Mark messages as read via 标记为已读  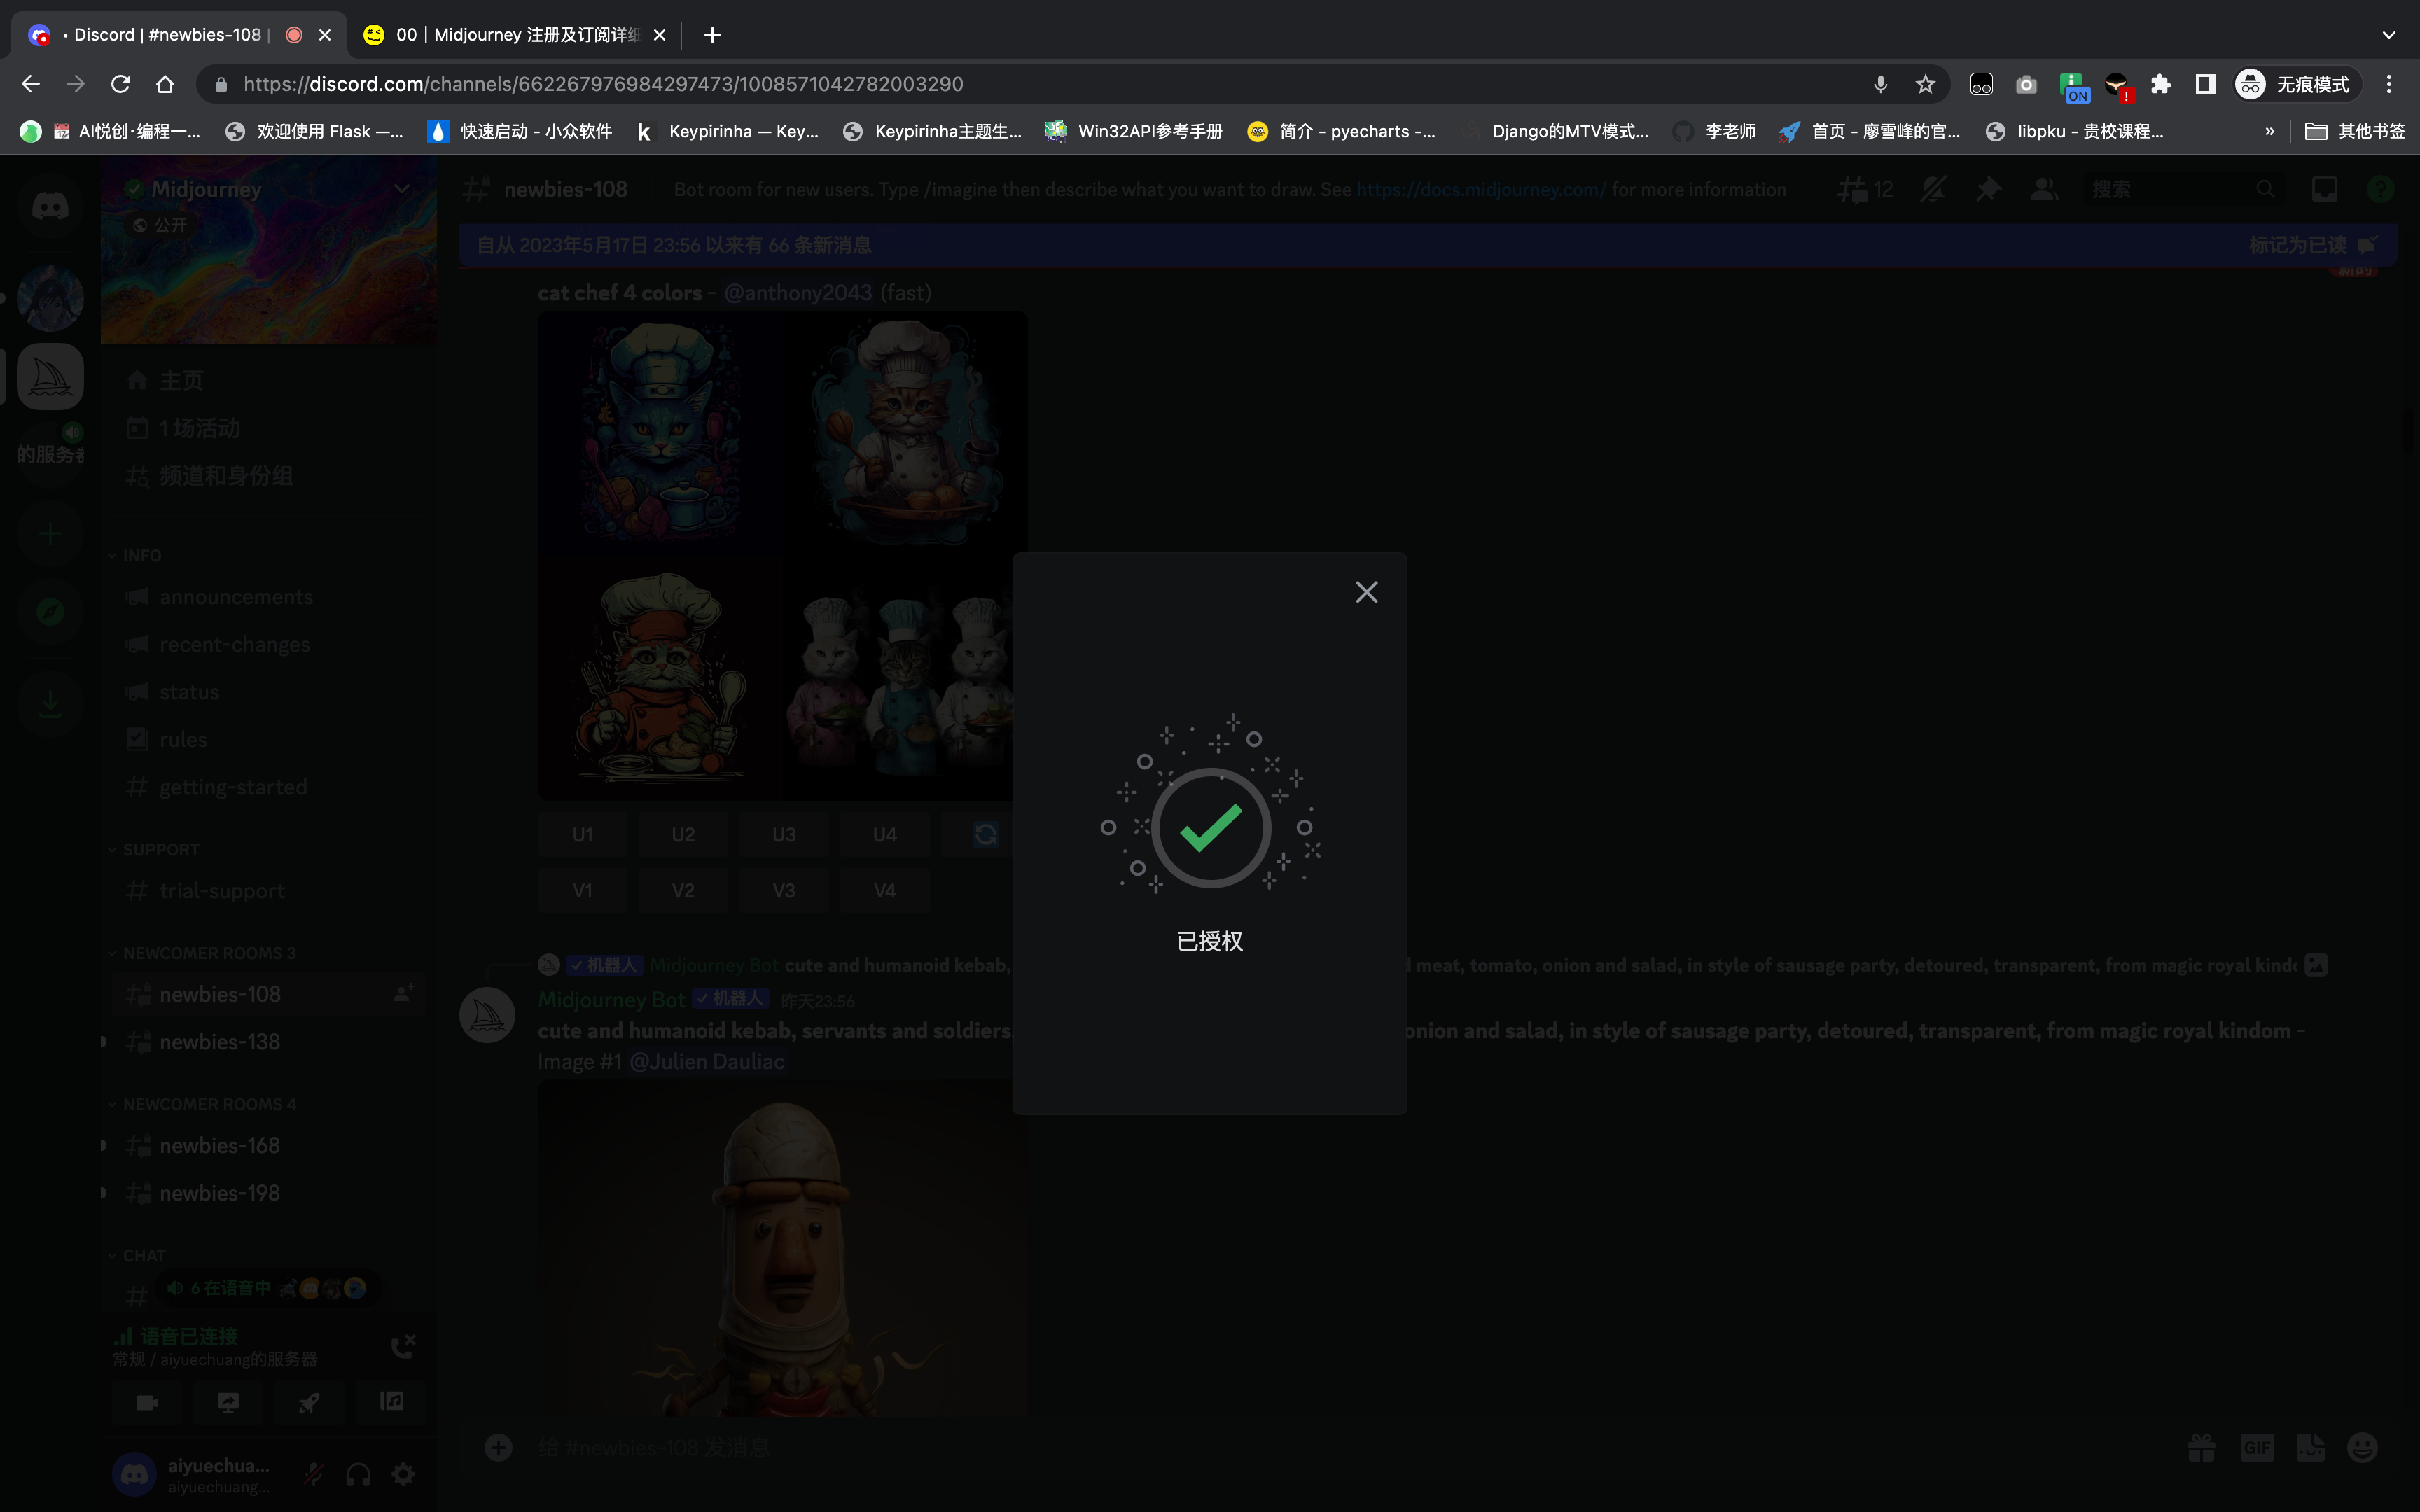tap(2312, 245)
